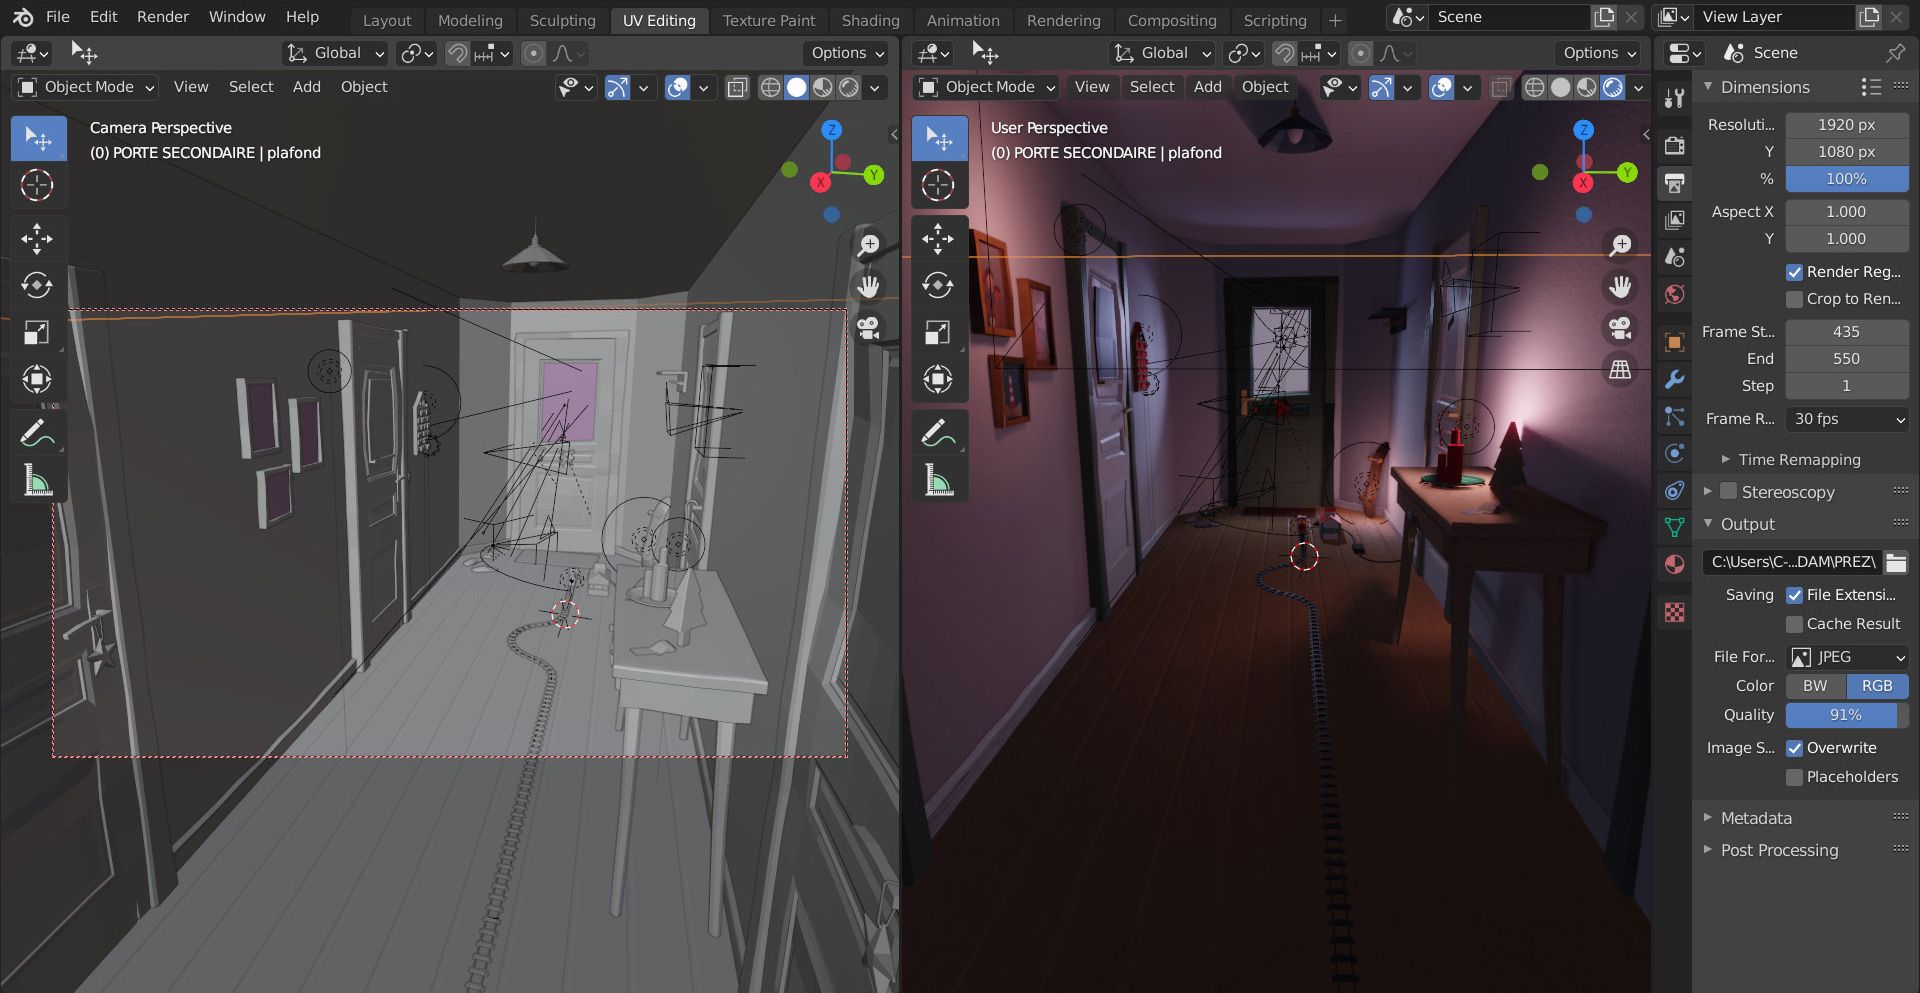Uncheck the Overwrite option
The width and height of the screenshot is (1920, 993).
(1795, 748)
